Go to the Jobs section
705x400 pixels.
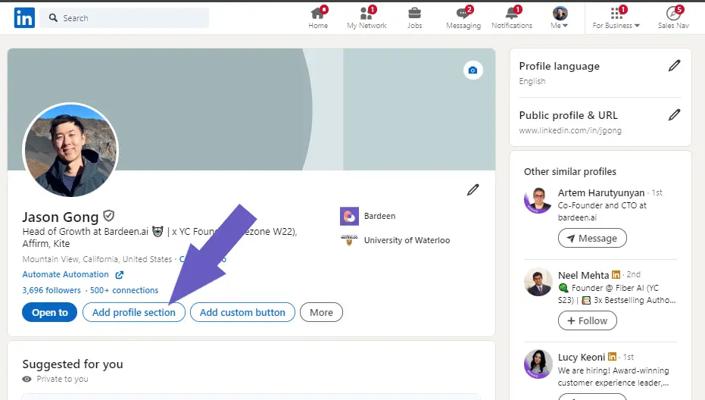pos(415,18)
